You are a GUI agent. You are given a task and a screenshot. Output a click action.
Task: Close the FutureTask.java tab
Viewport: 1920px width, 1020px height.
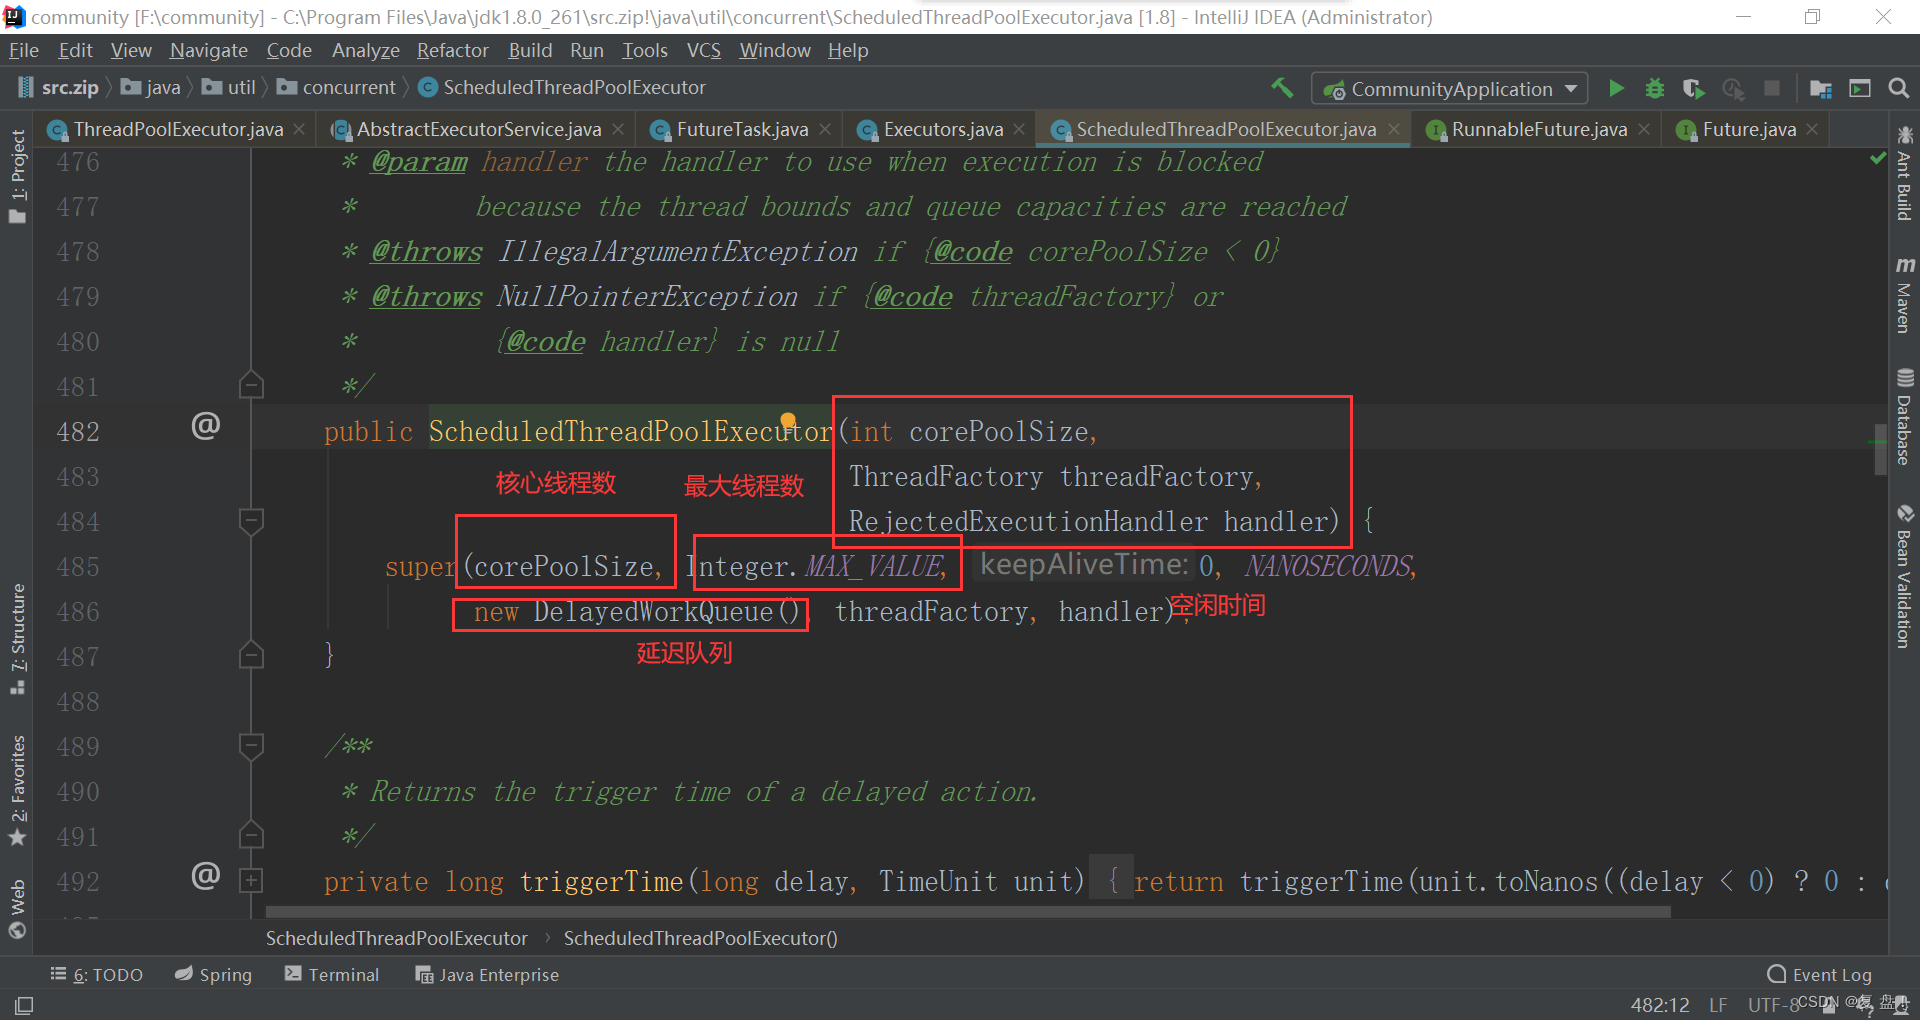(825, 129)
